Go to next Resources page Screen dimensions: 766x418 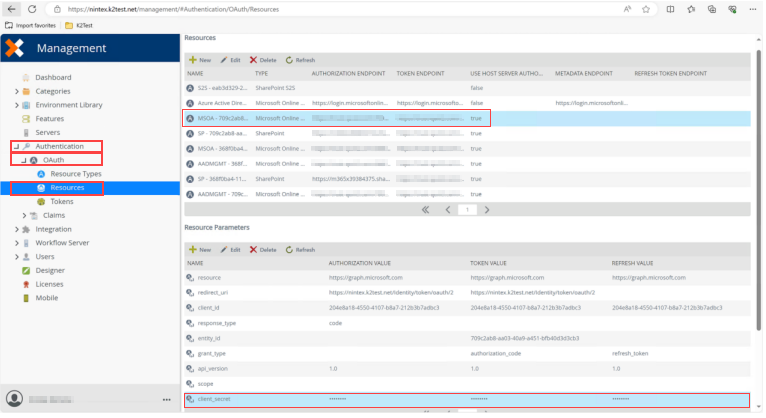[x=487, y=209]
